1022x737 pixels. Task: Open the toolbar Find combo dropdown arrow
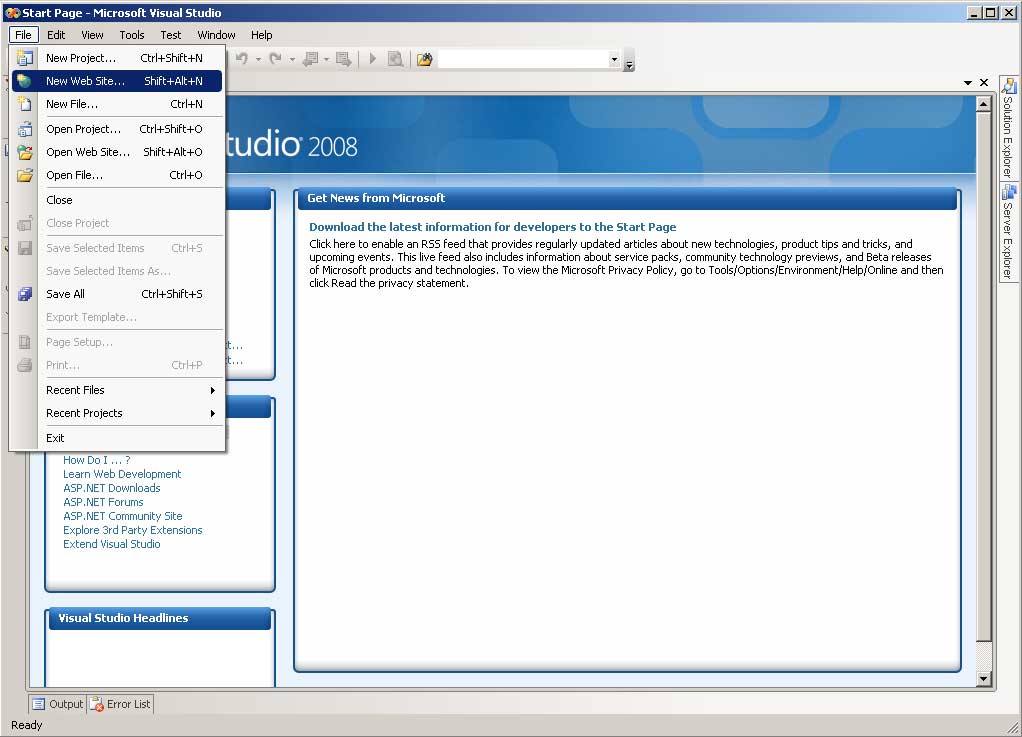click(x=614, y=59)
